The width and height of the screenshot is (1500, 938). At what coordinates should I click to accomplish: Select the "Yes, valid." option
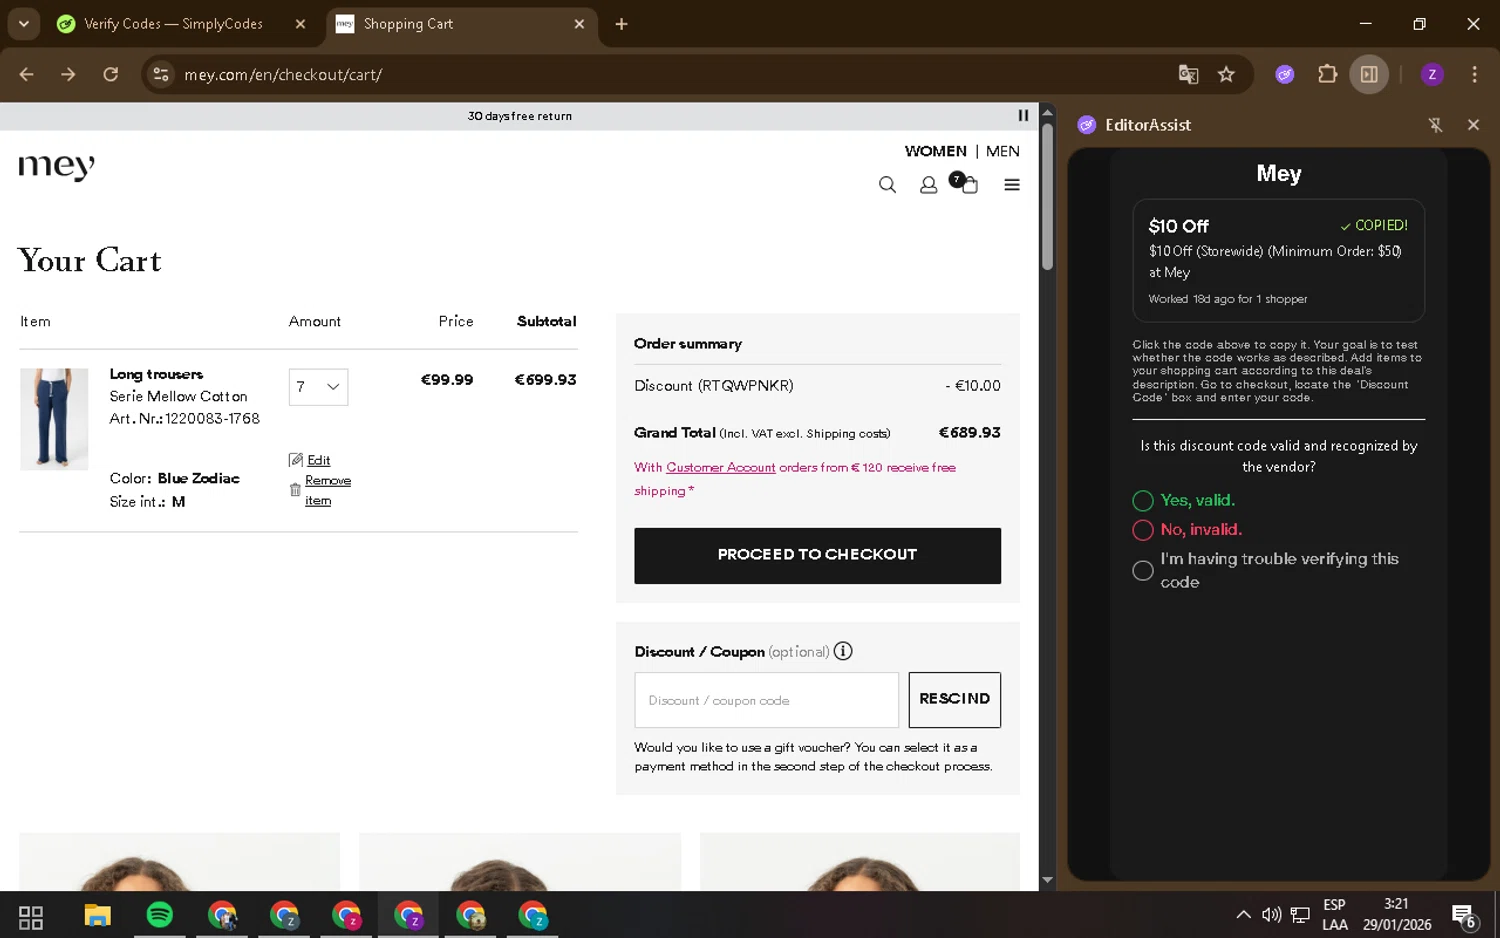pyautogui.click(x=1143, y=501)
